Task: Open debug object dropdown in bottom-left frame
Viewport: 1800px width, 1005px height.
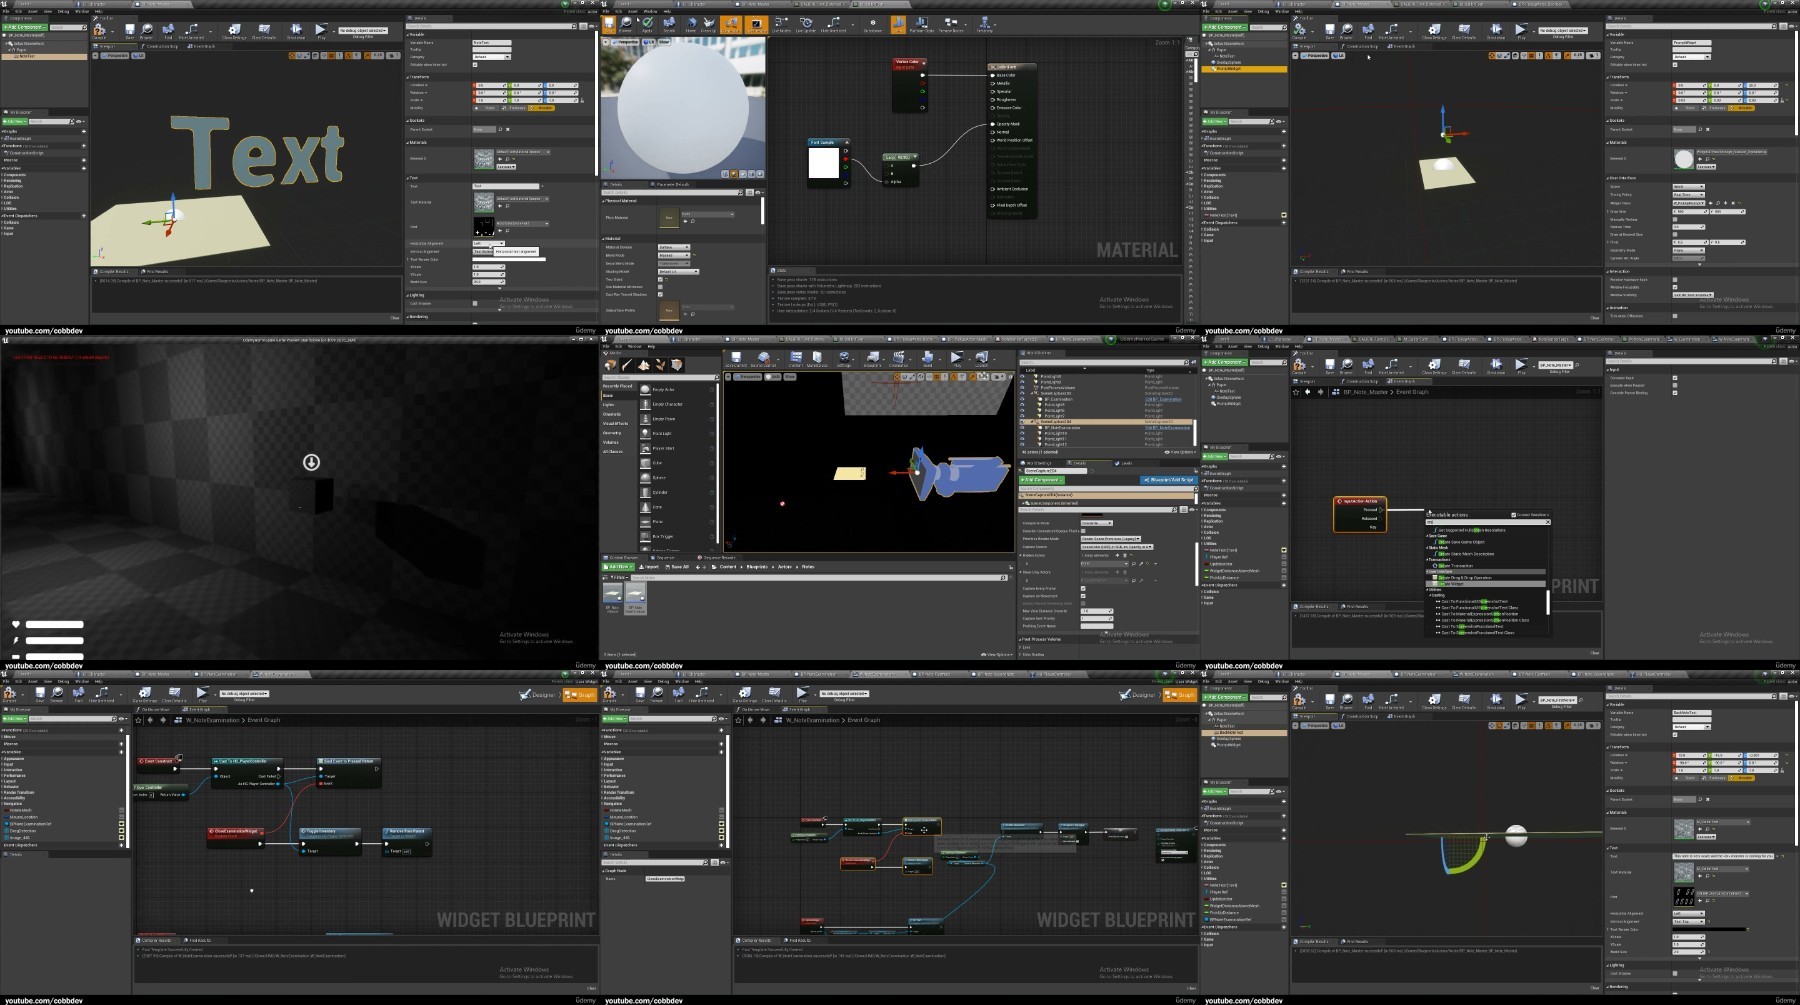Action: (x=244, y=694)
